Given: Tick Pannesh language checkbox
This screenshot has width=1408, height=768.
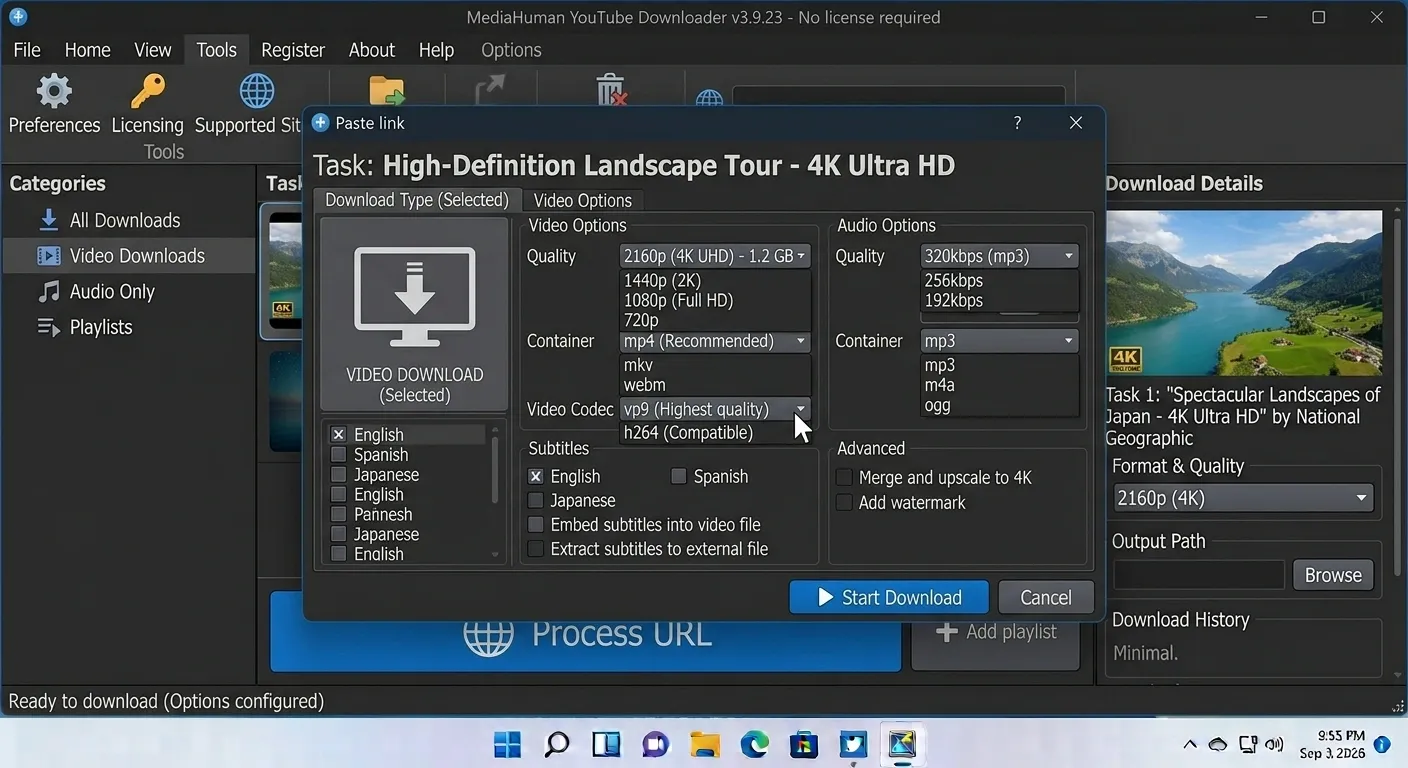Looking at the screenshot, I should tap(339, 514).
